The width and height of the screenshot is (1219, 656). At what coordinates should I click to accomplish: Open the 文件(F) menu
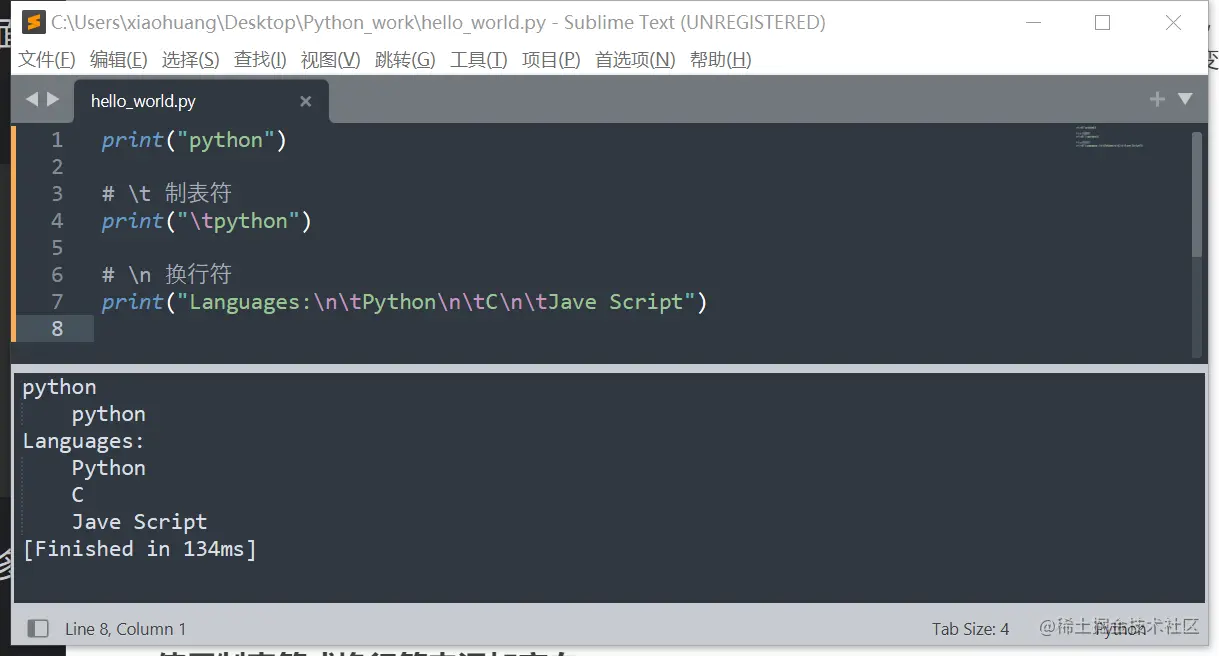pyautogui.click(x=47, y=60)
